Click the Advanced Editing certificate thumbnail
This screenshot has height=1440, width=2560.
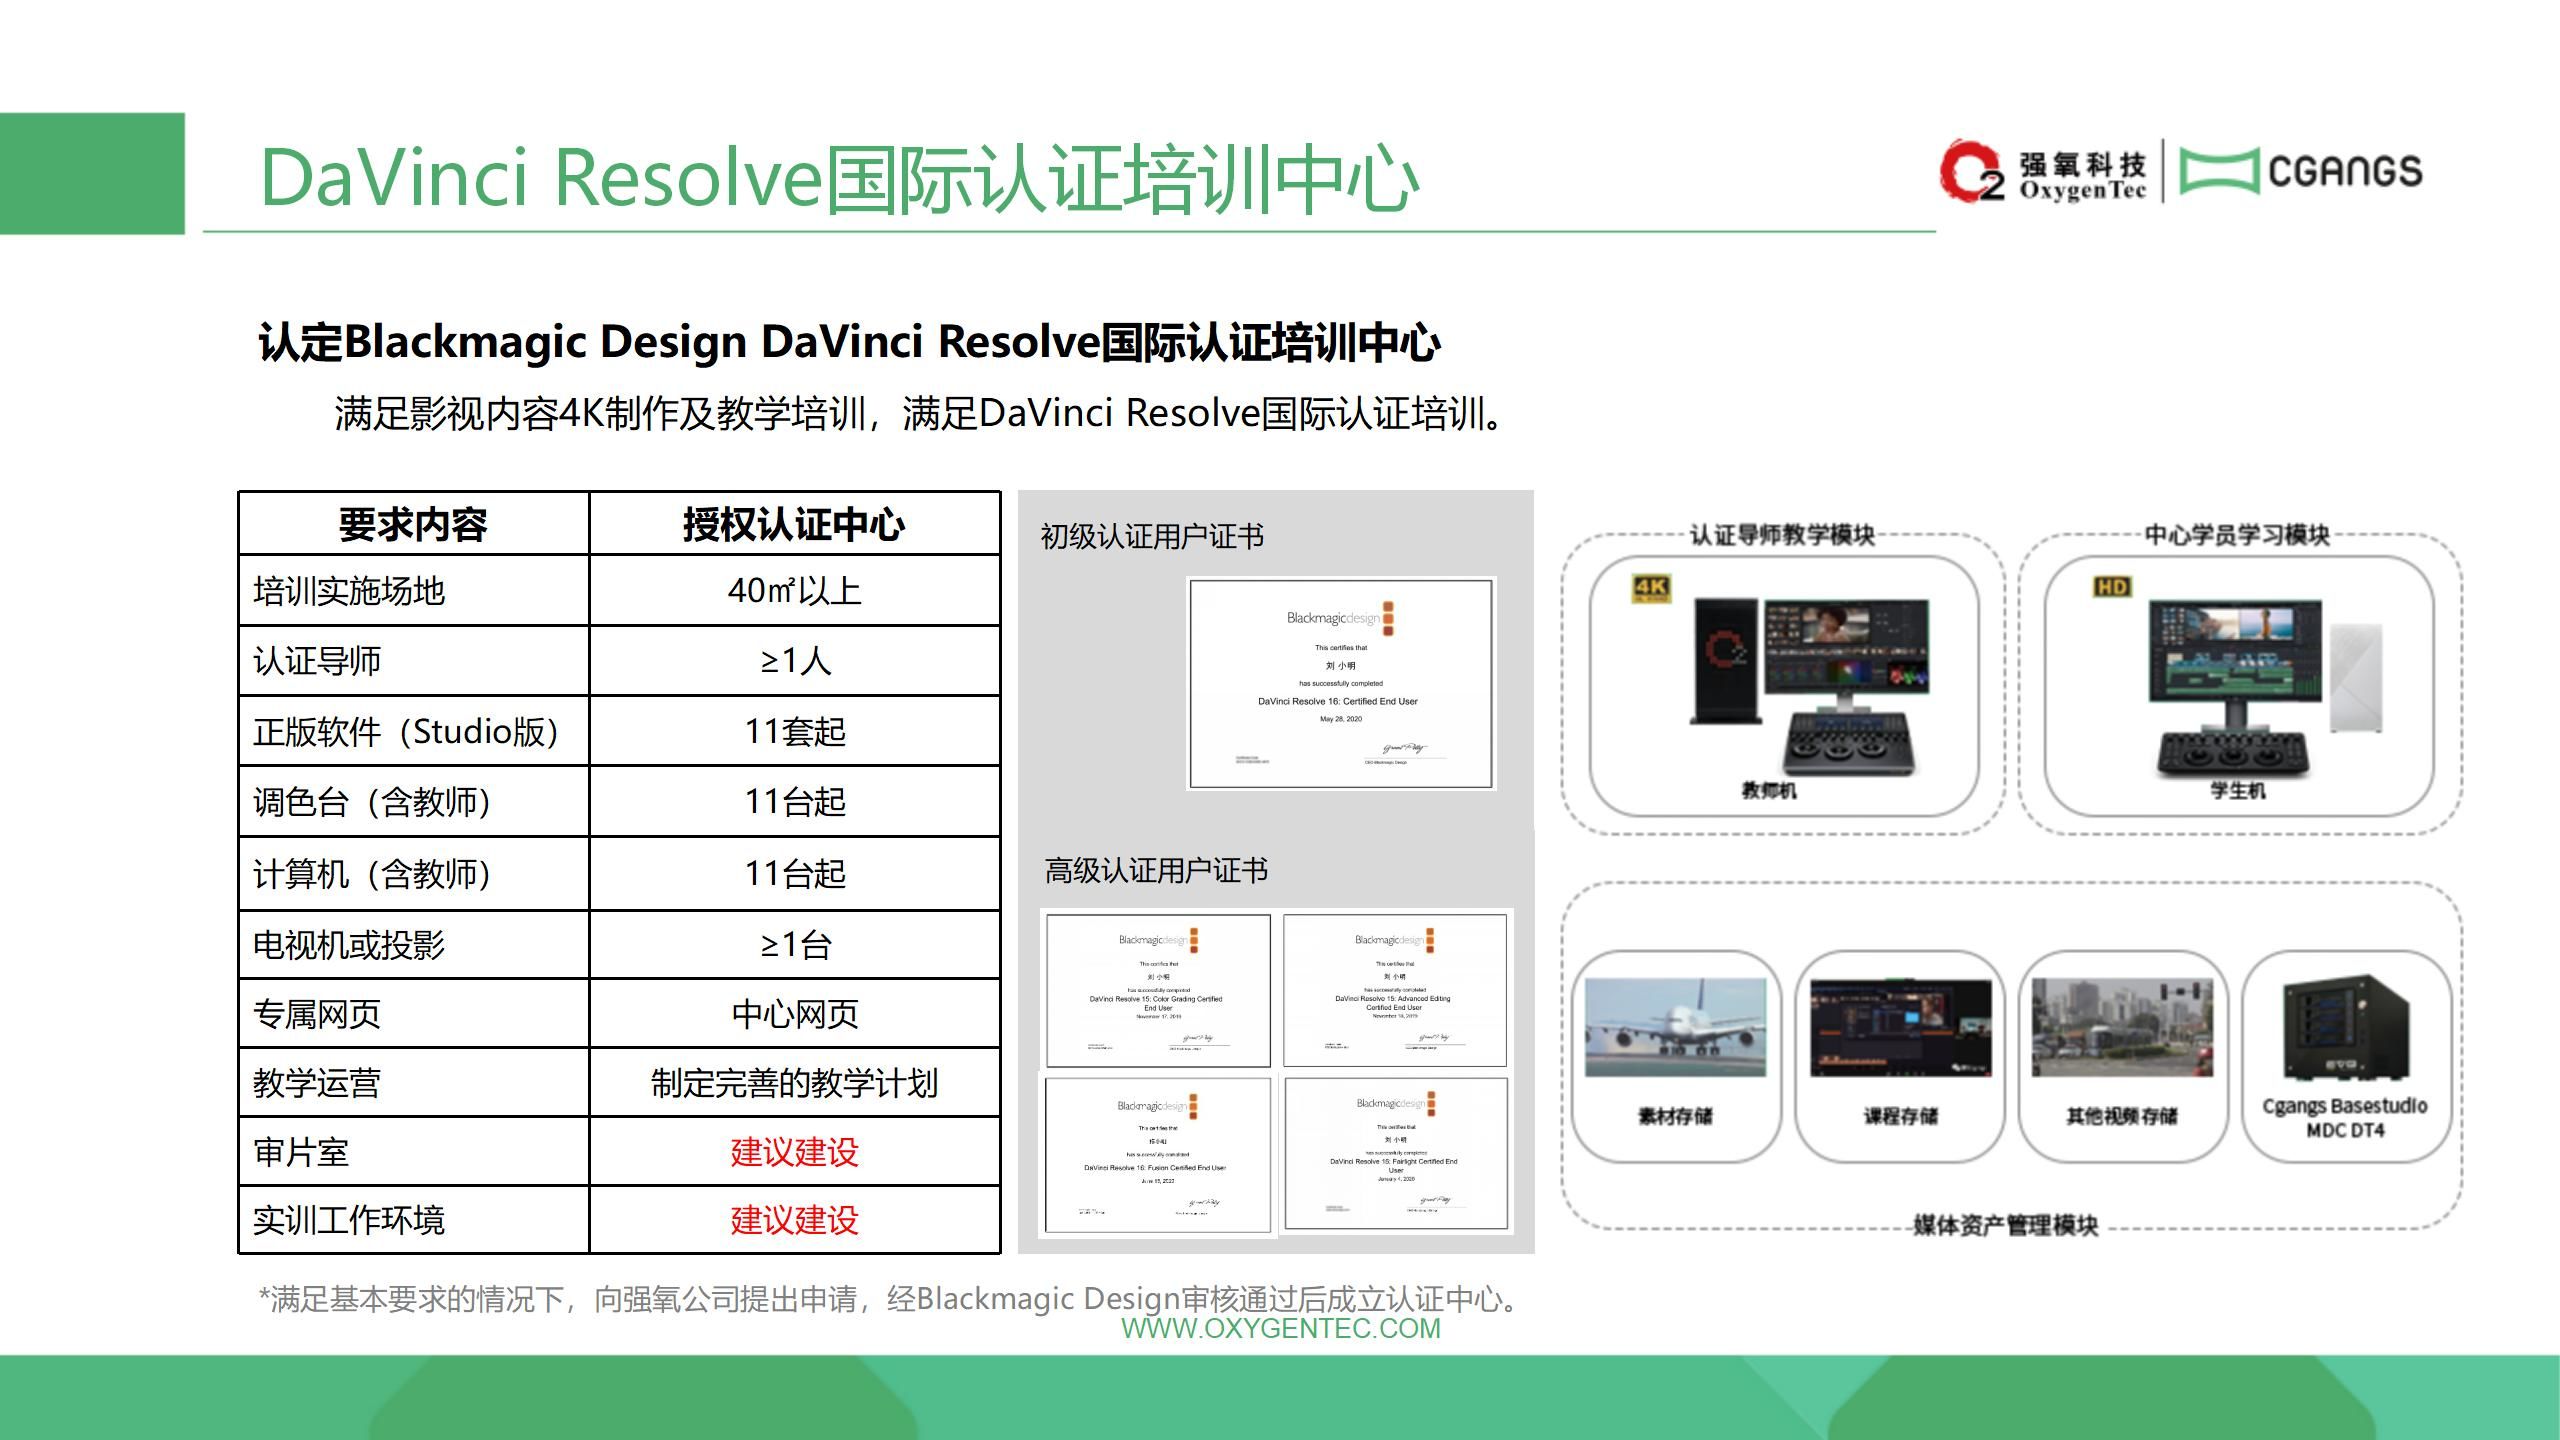(1395, 990)
